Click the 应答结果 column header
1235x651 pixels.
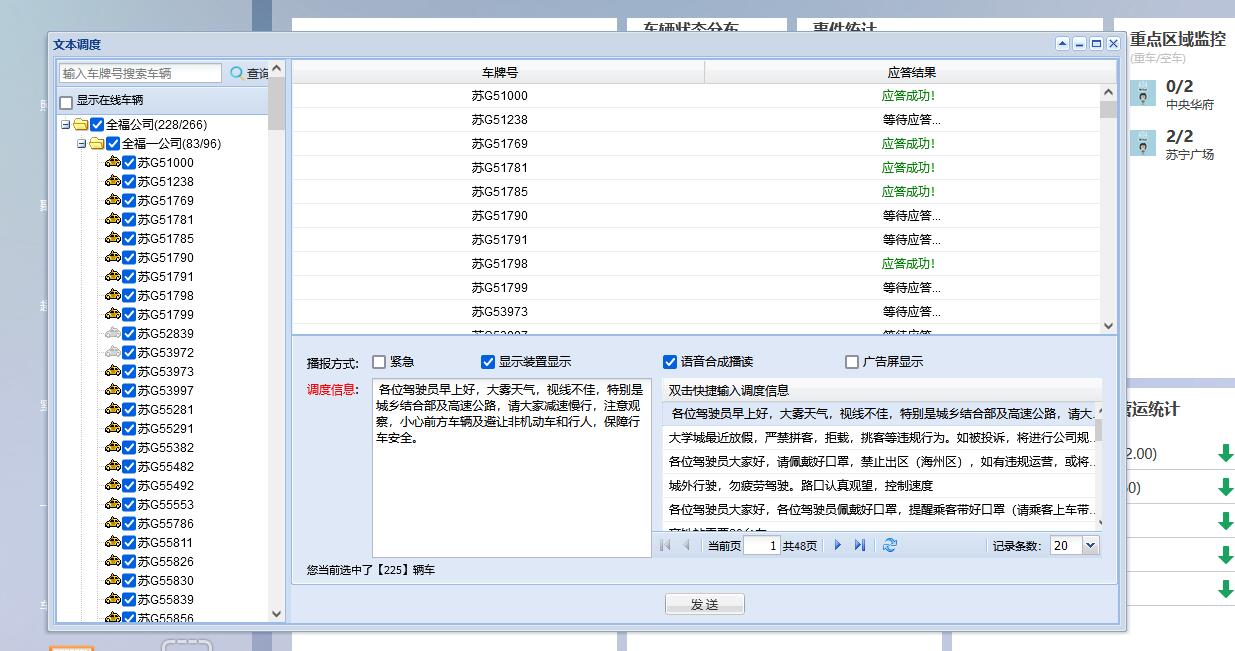click(911, 73)
